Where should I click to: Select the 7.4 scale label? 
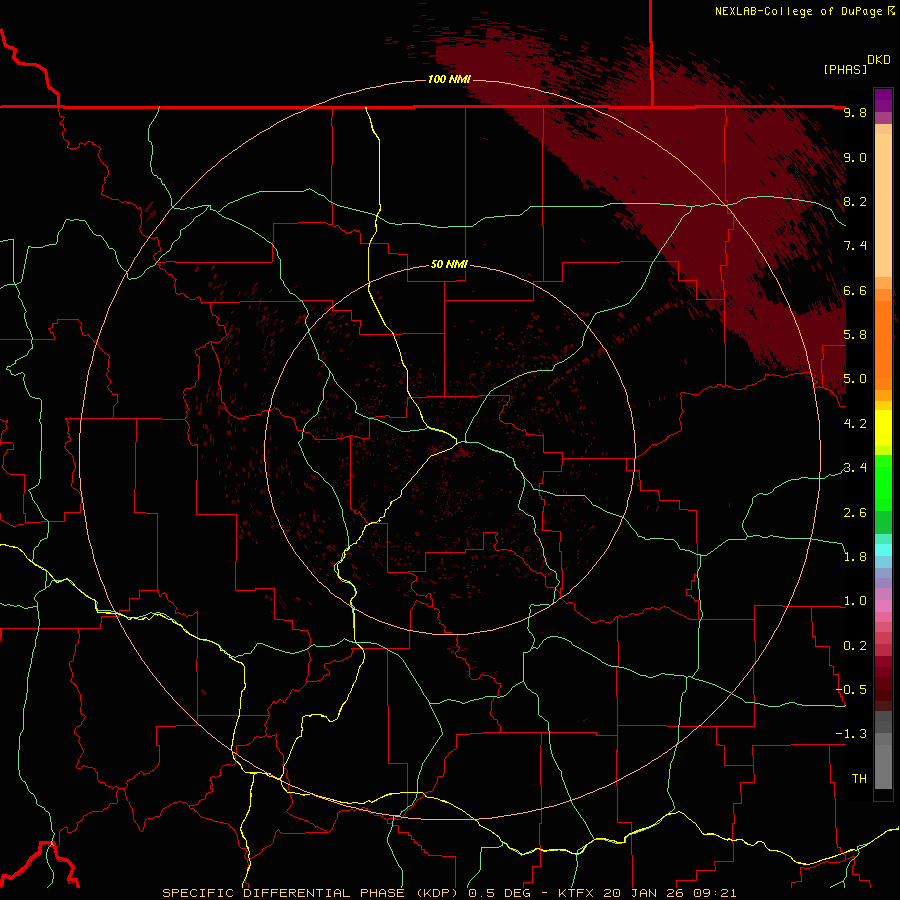coord(855,246)
